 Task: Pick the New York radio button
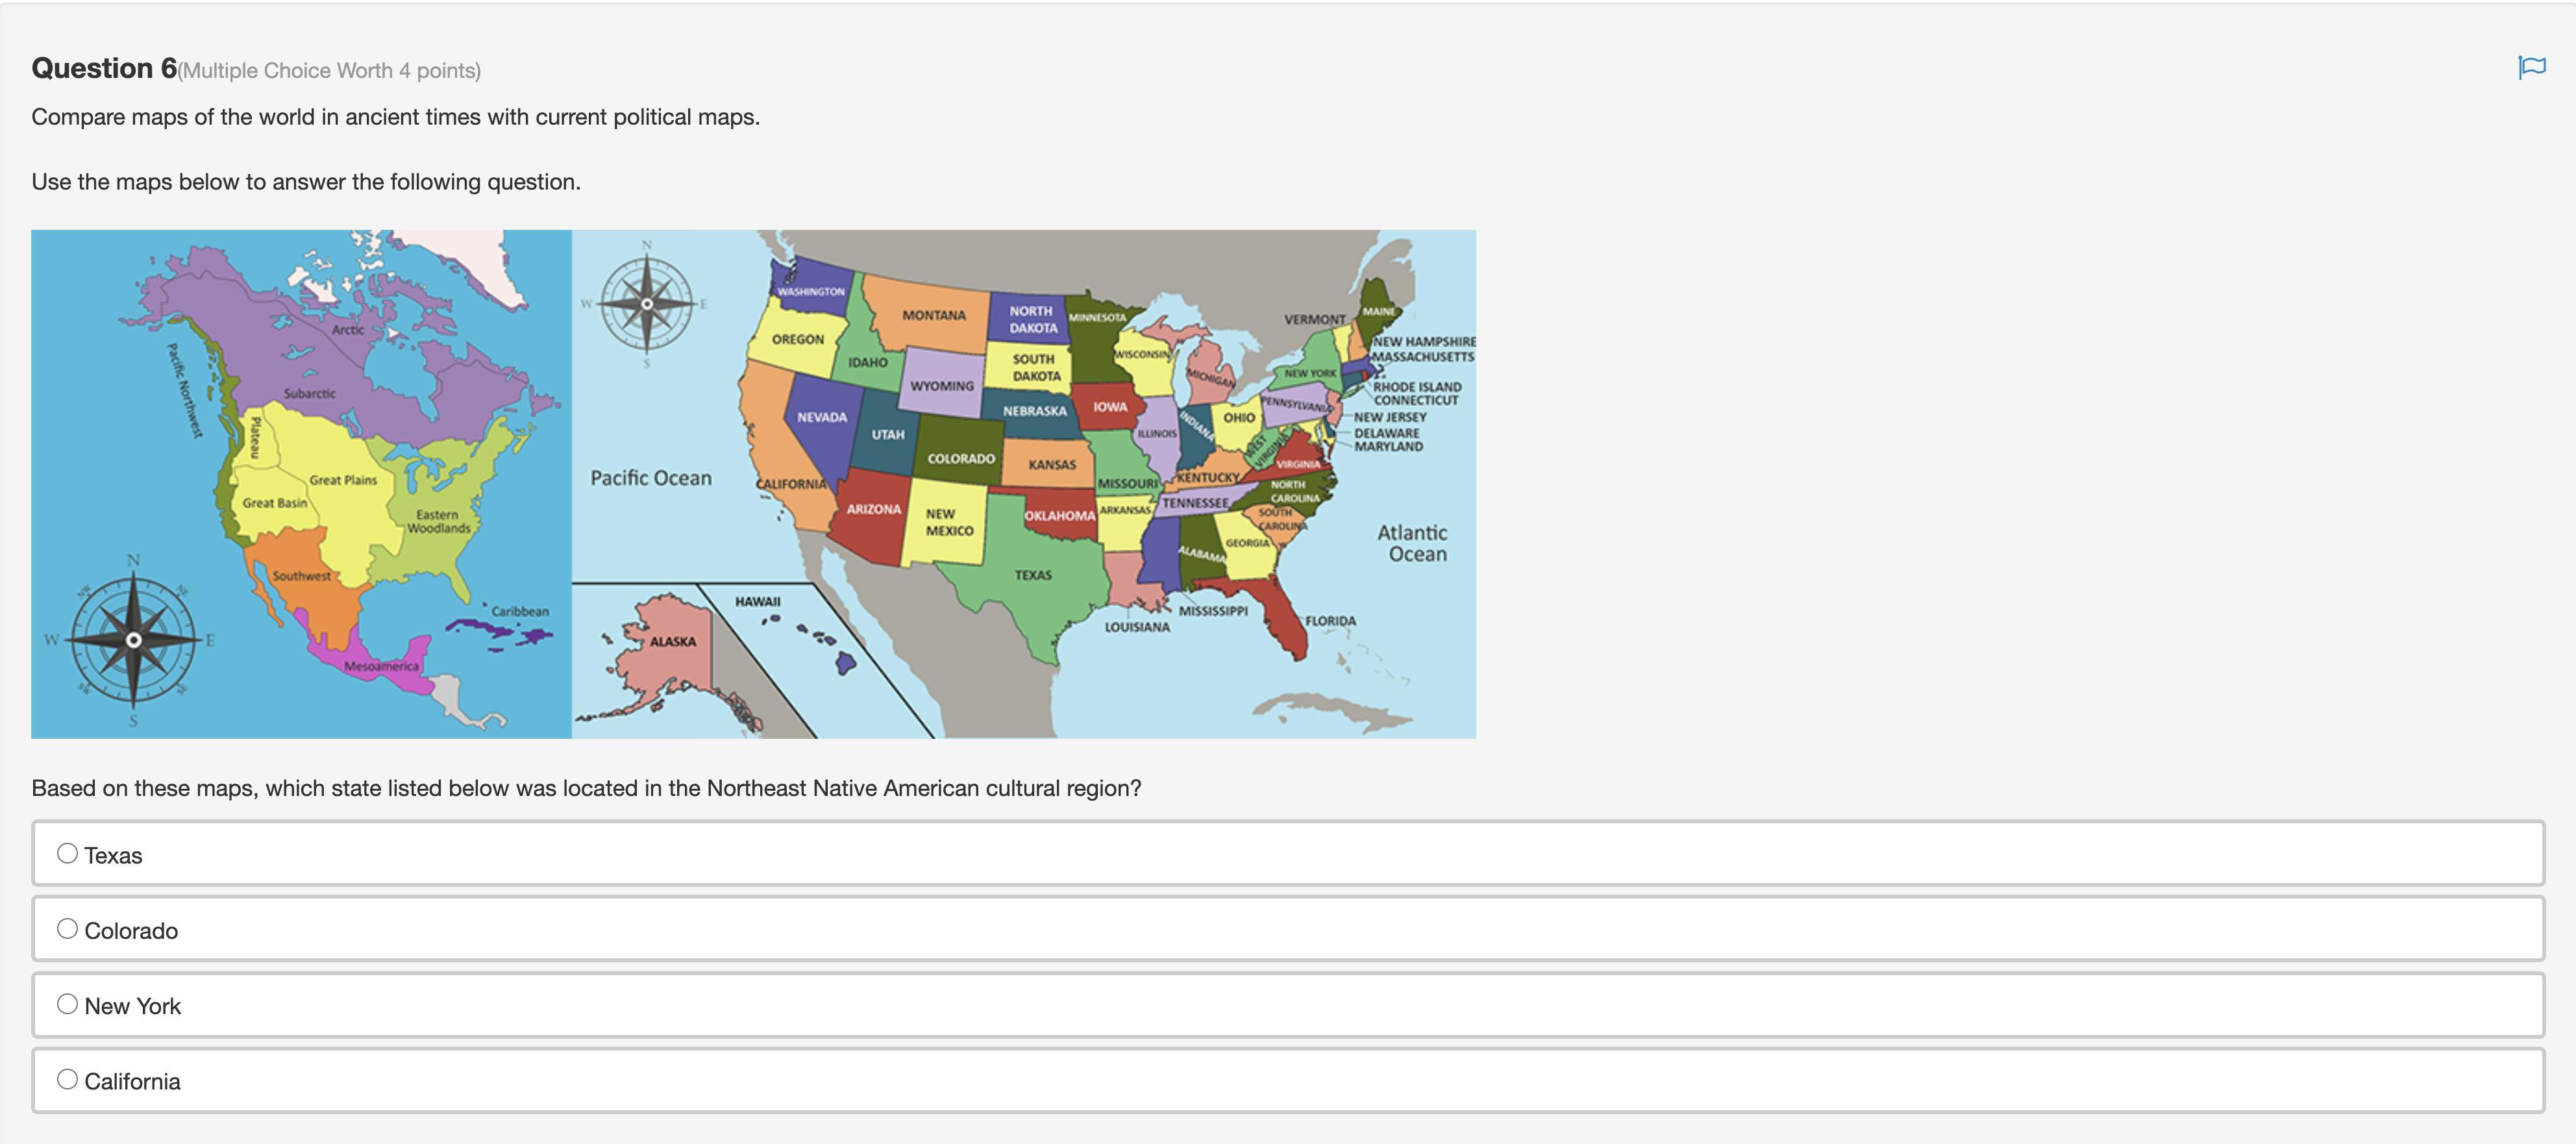pos(67,1004)
